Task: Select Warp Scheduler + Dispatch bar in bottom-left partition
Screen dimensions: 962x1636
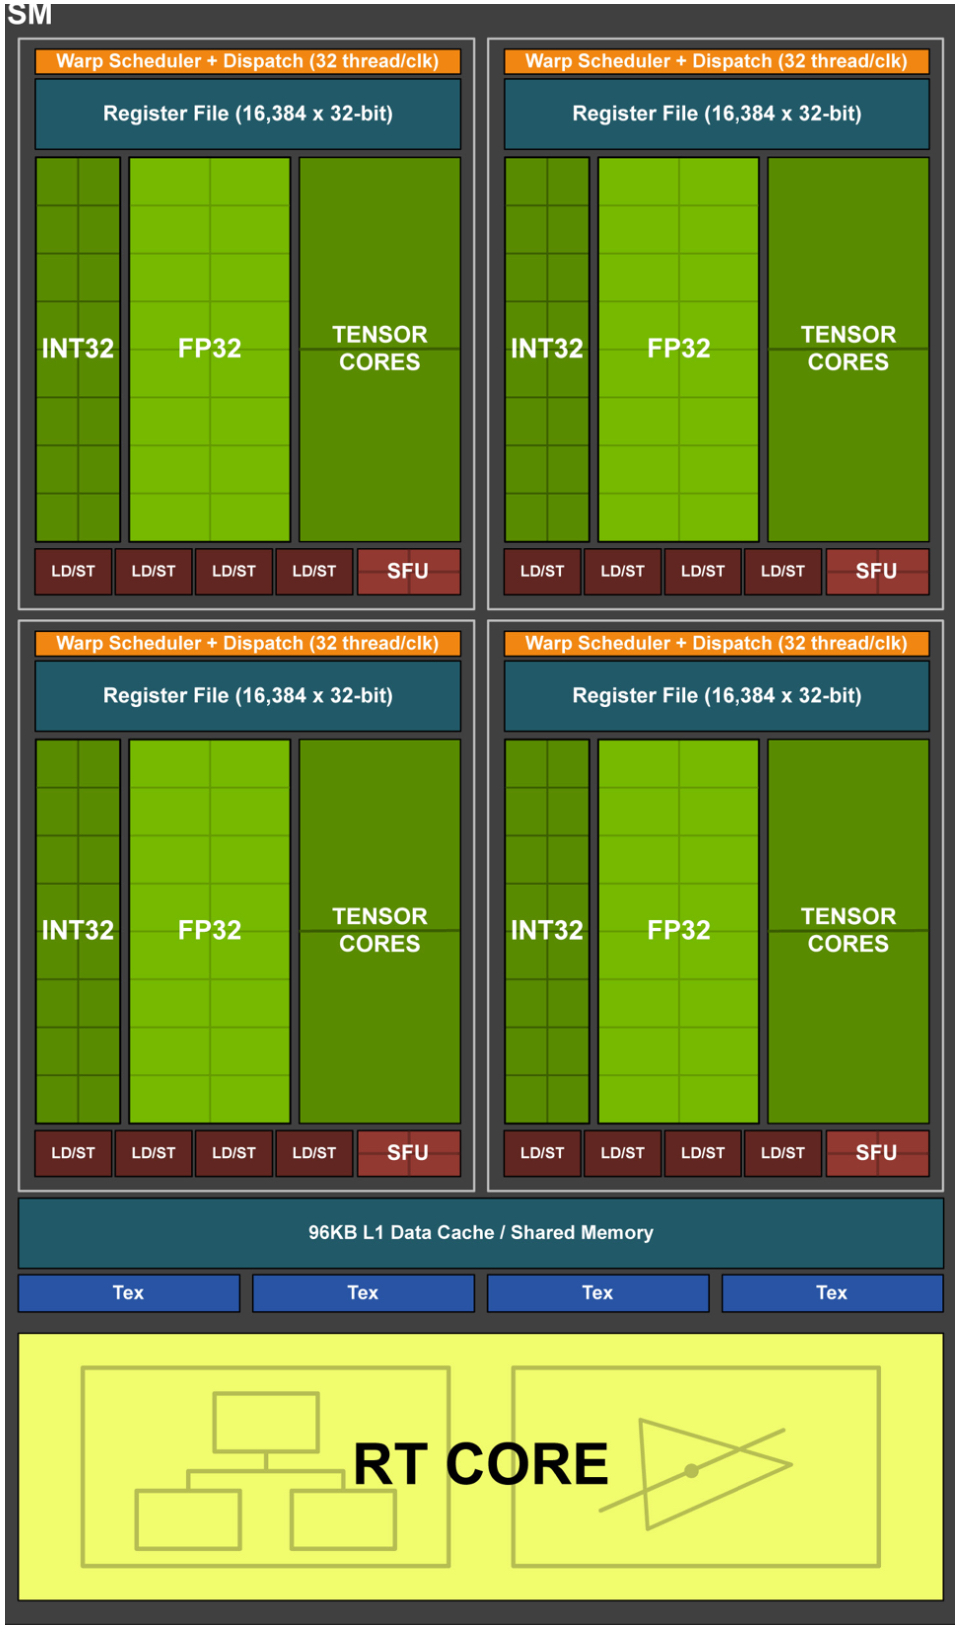Action: coord(248,643)
